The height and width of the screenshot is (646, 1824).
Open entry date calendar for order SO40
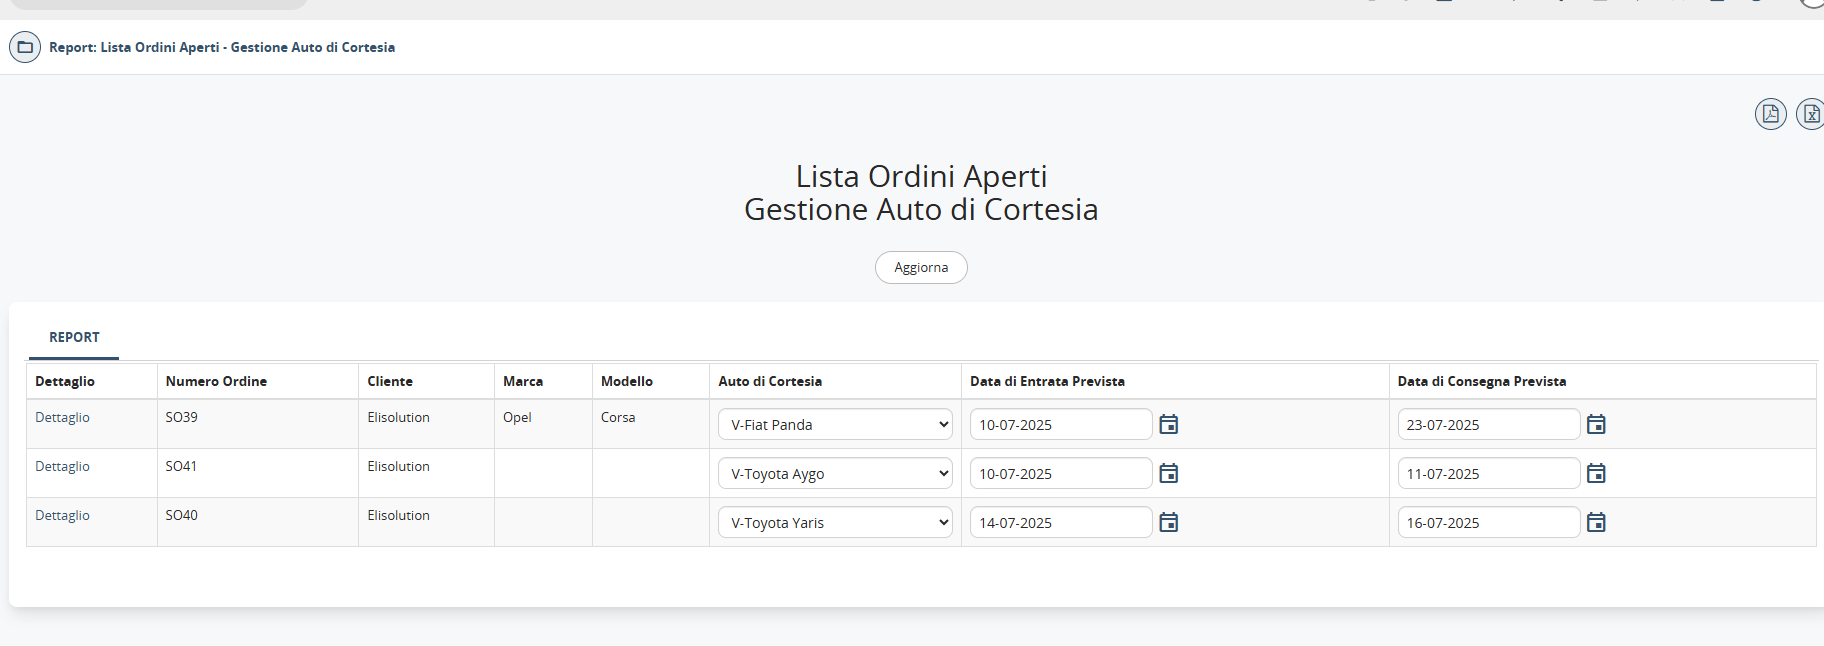click(1168, 523)
